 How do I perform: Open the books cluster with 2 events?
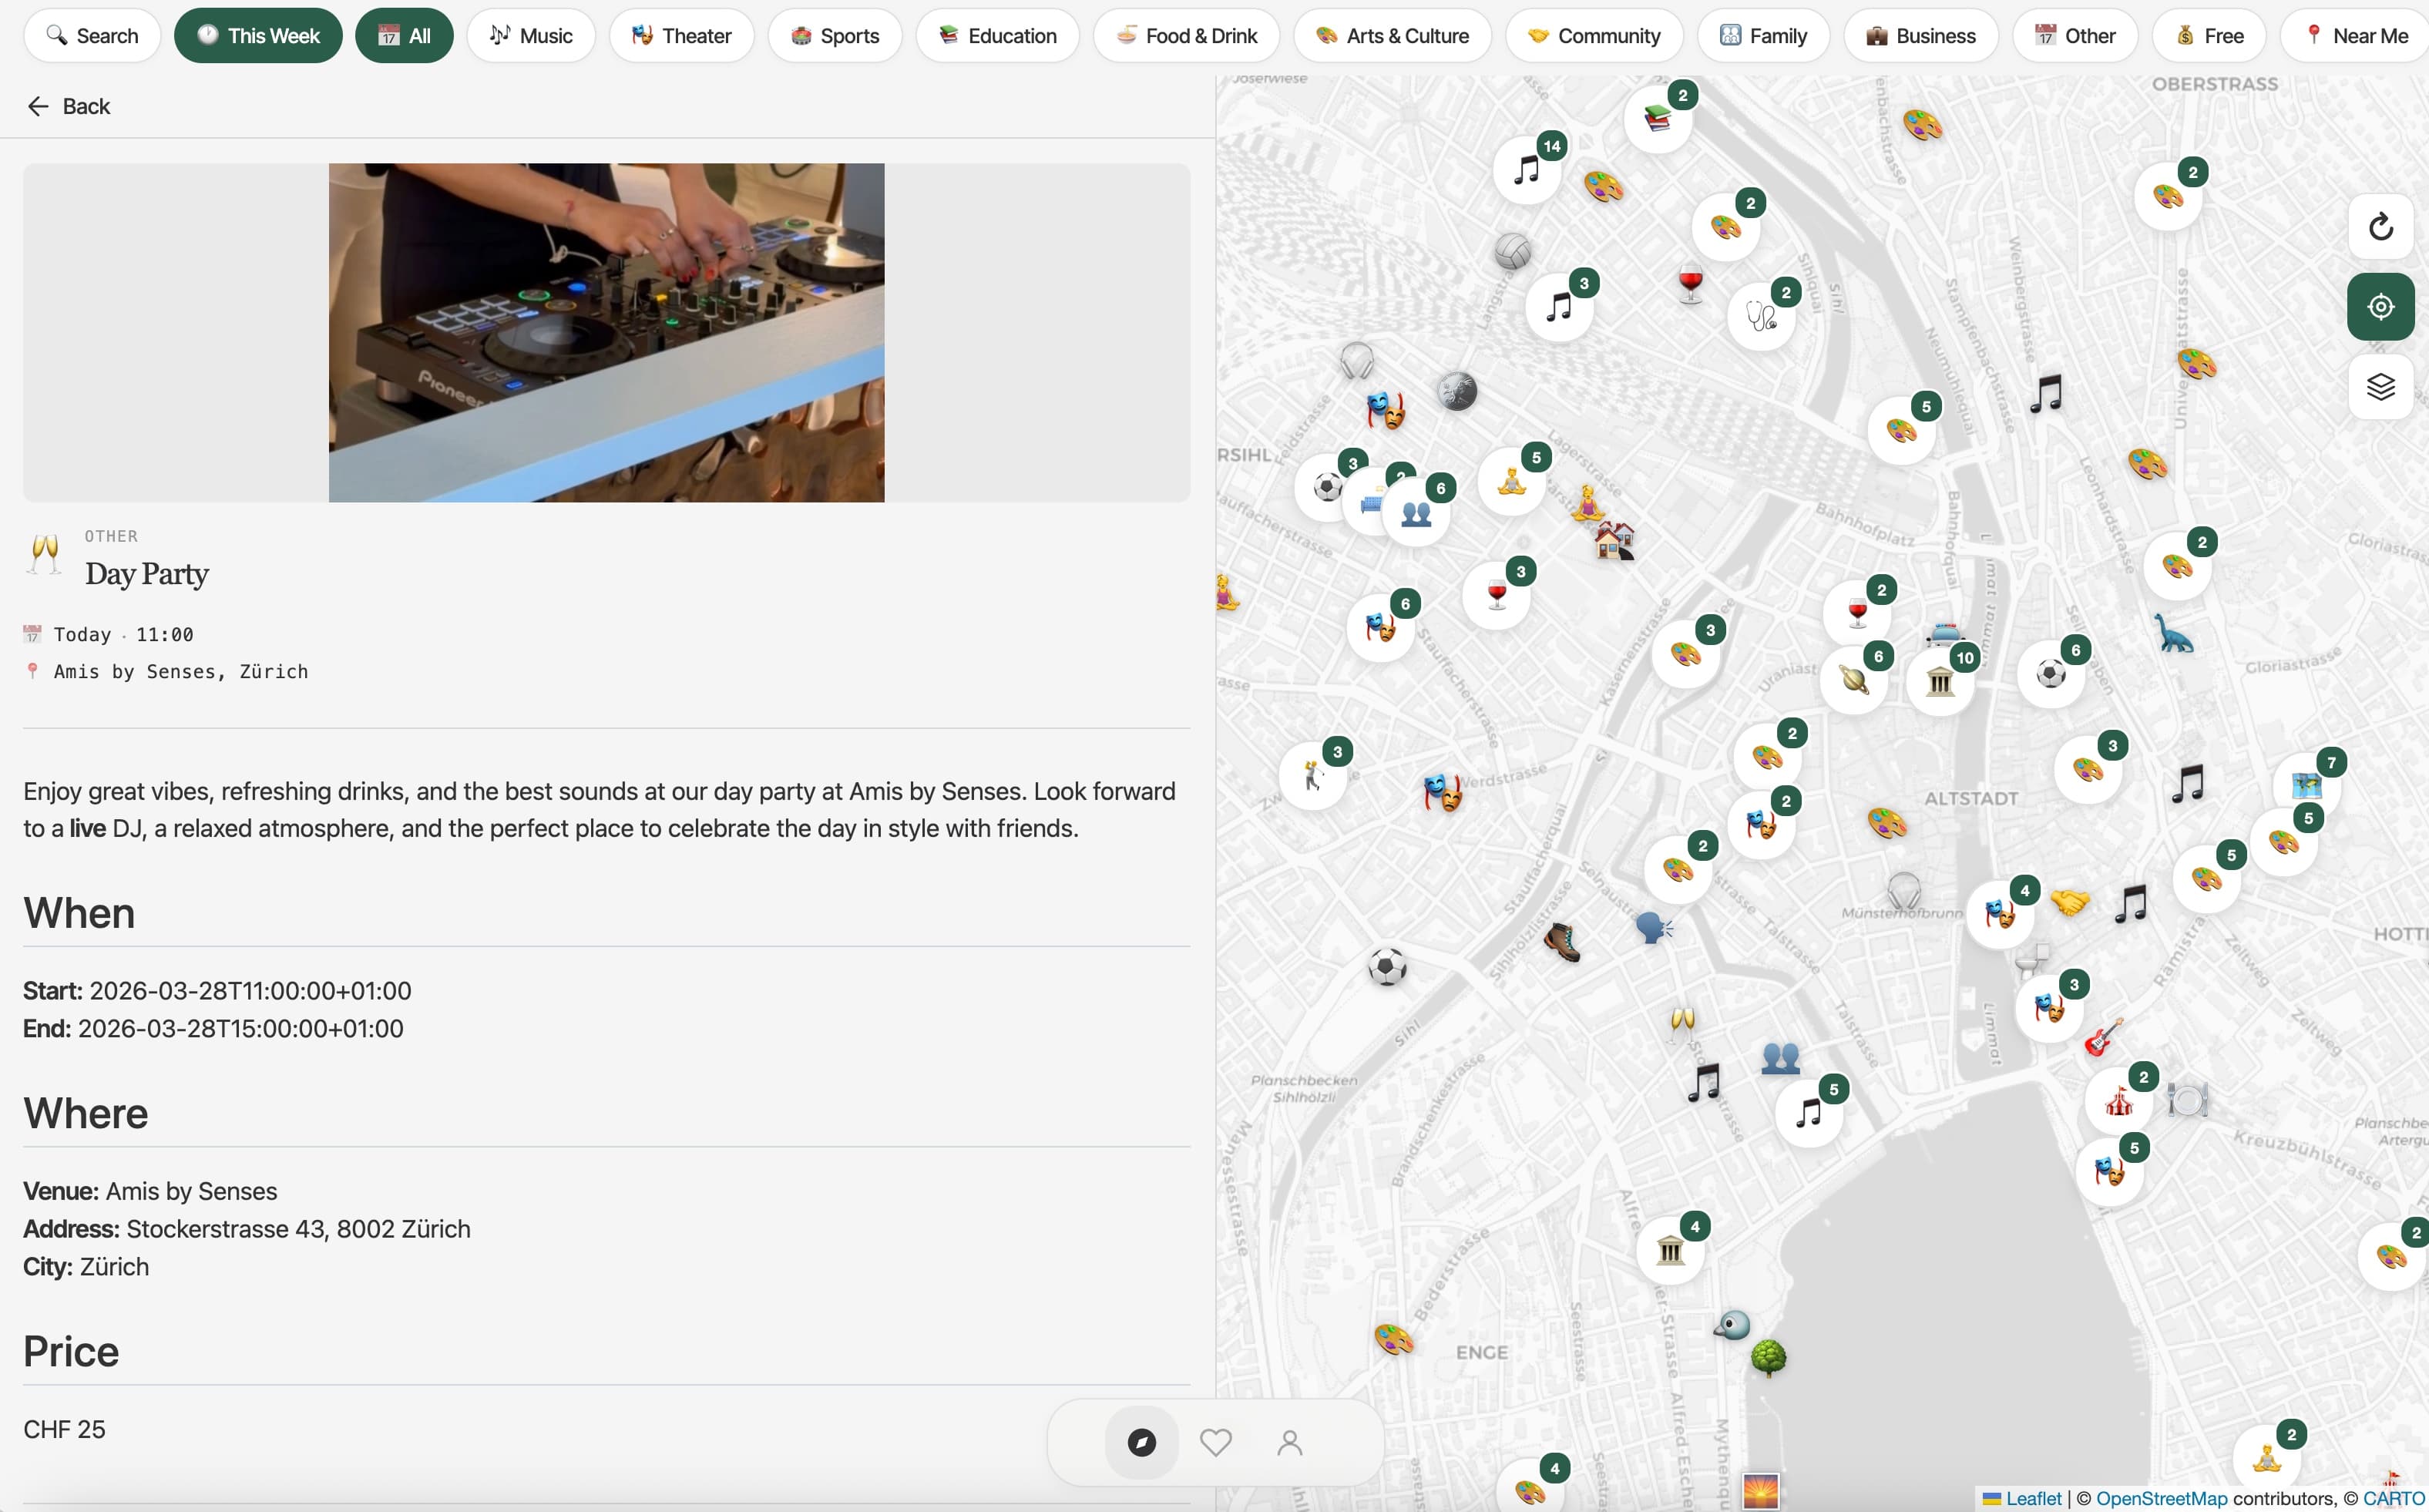(1658, 119)
